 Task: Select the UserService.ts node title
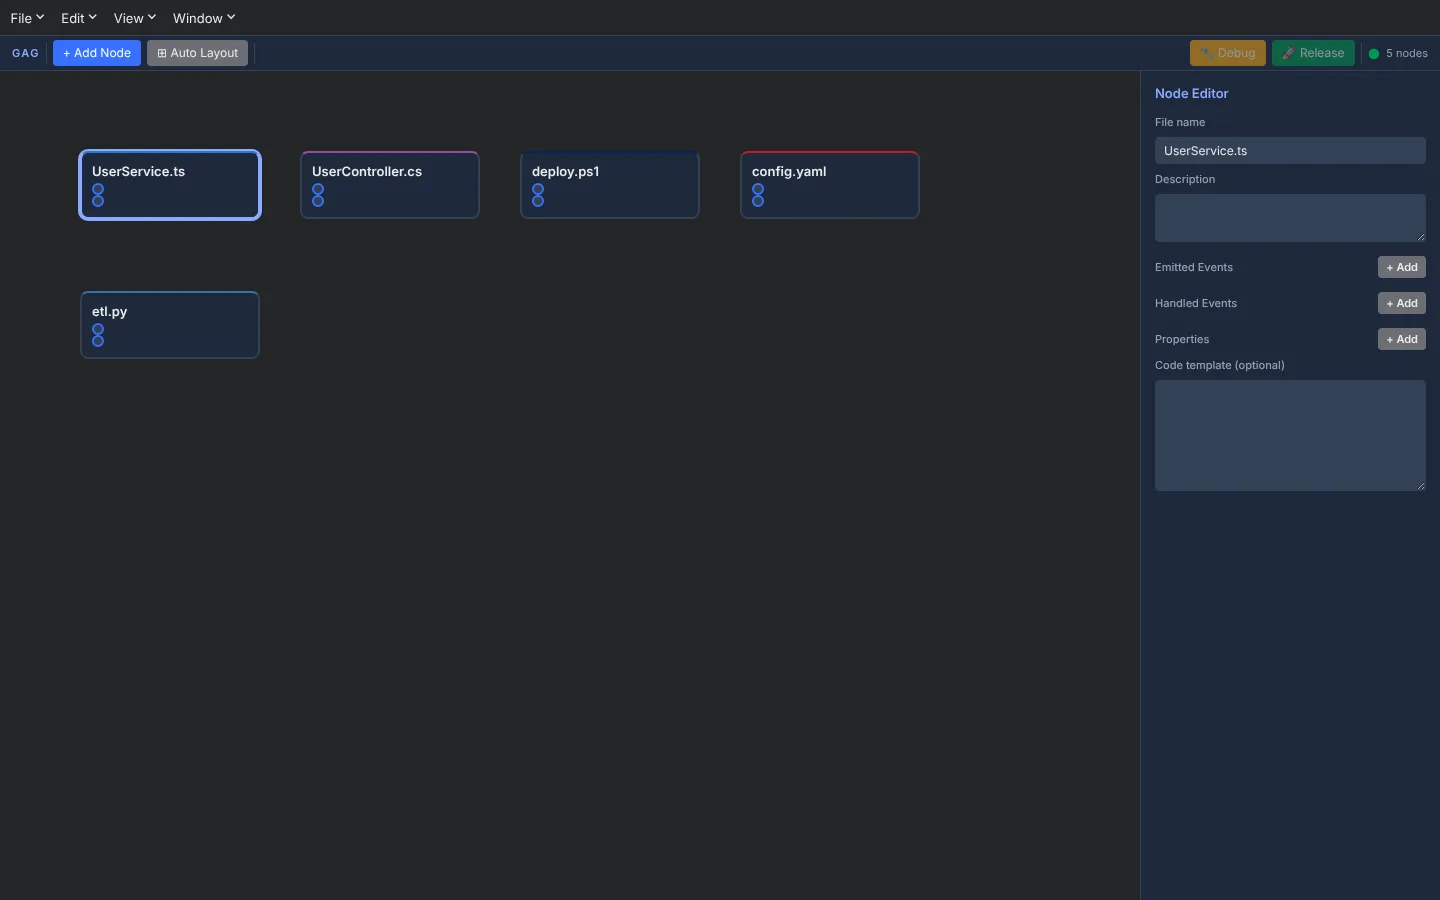click(138, 171)
